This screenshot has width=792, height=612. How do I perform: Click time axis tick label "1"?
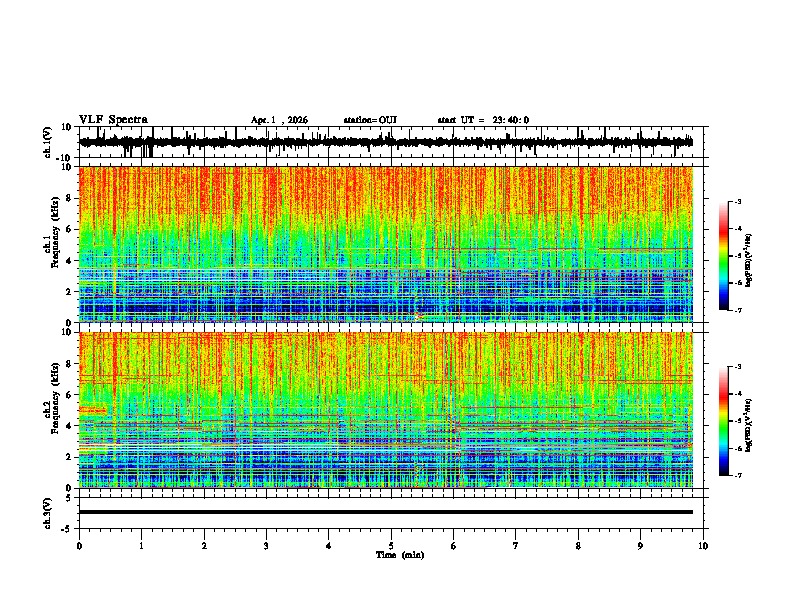click(x=141, y=546)
